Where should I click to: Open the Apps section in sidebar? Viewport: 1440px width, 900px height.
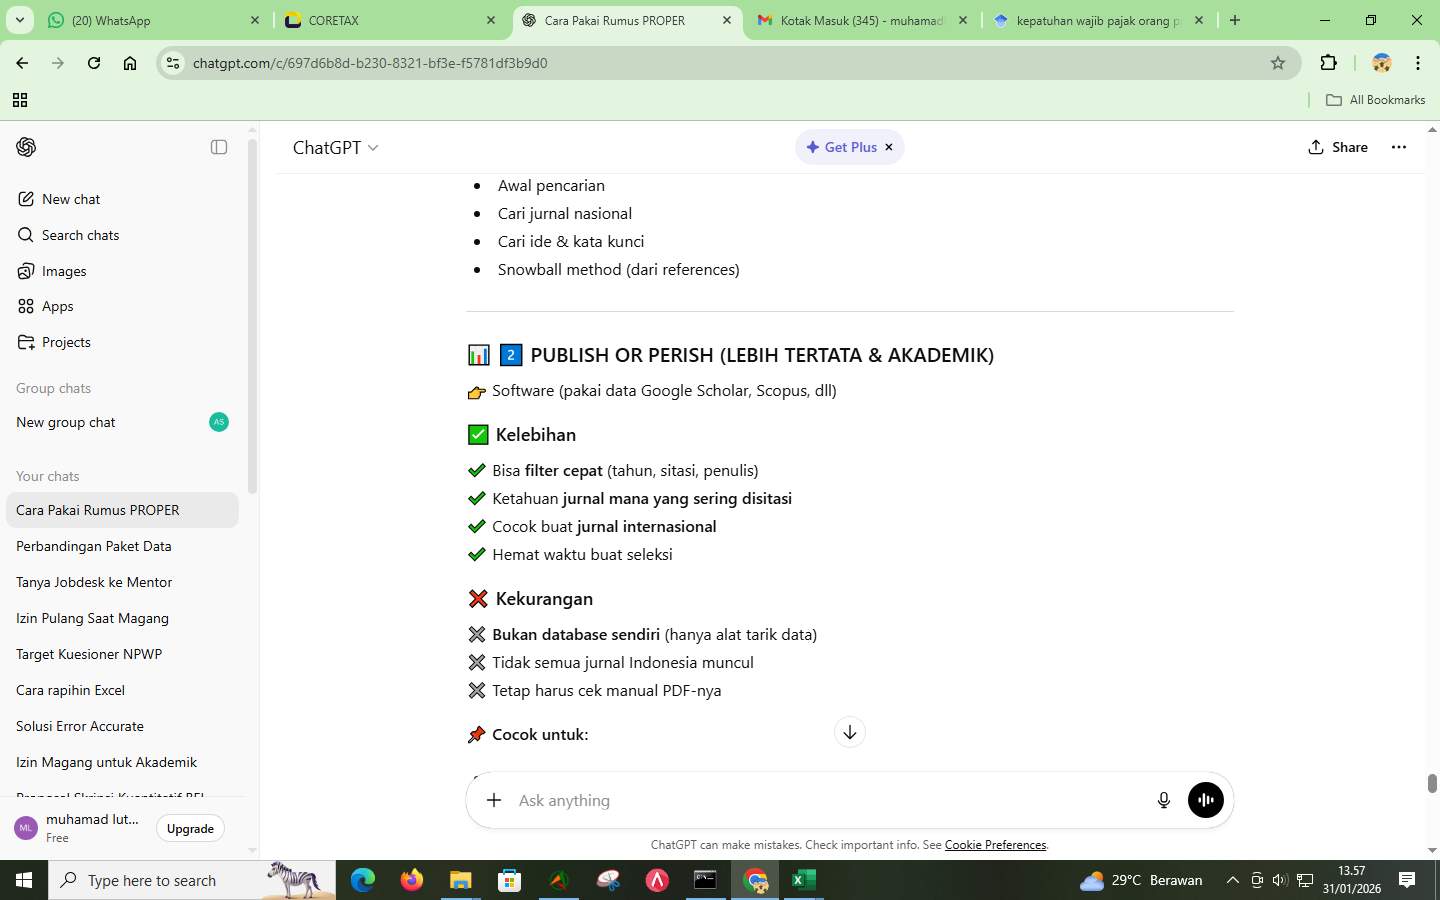[x=58, y=307]
